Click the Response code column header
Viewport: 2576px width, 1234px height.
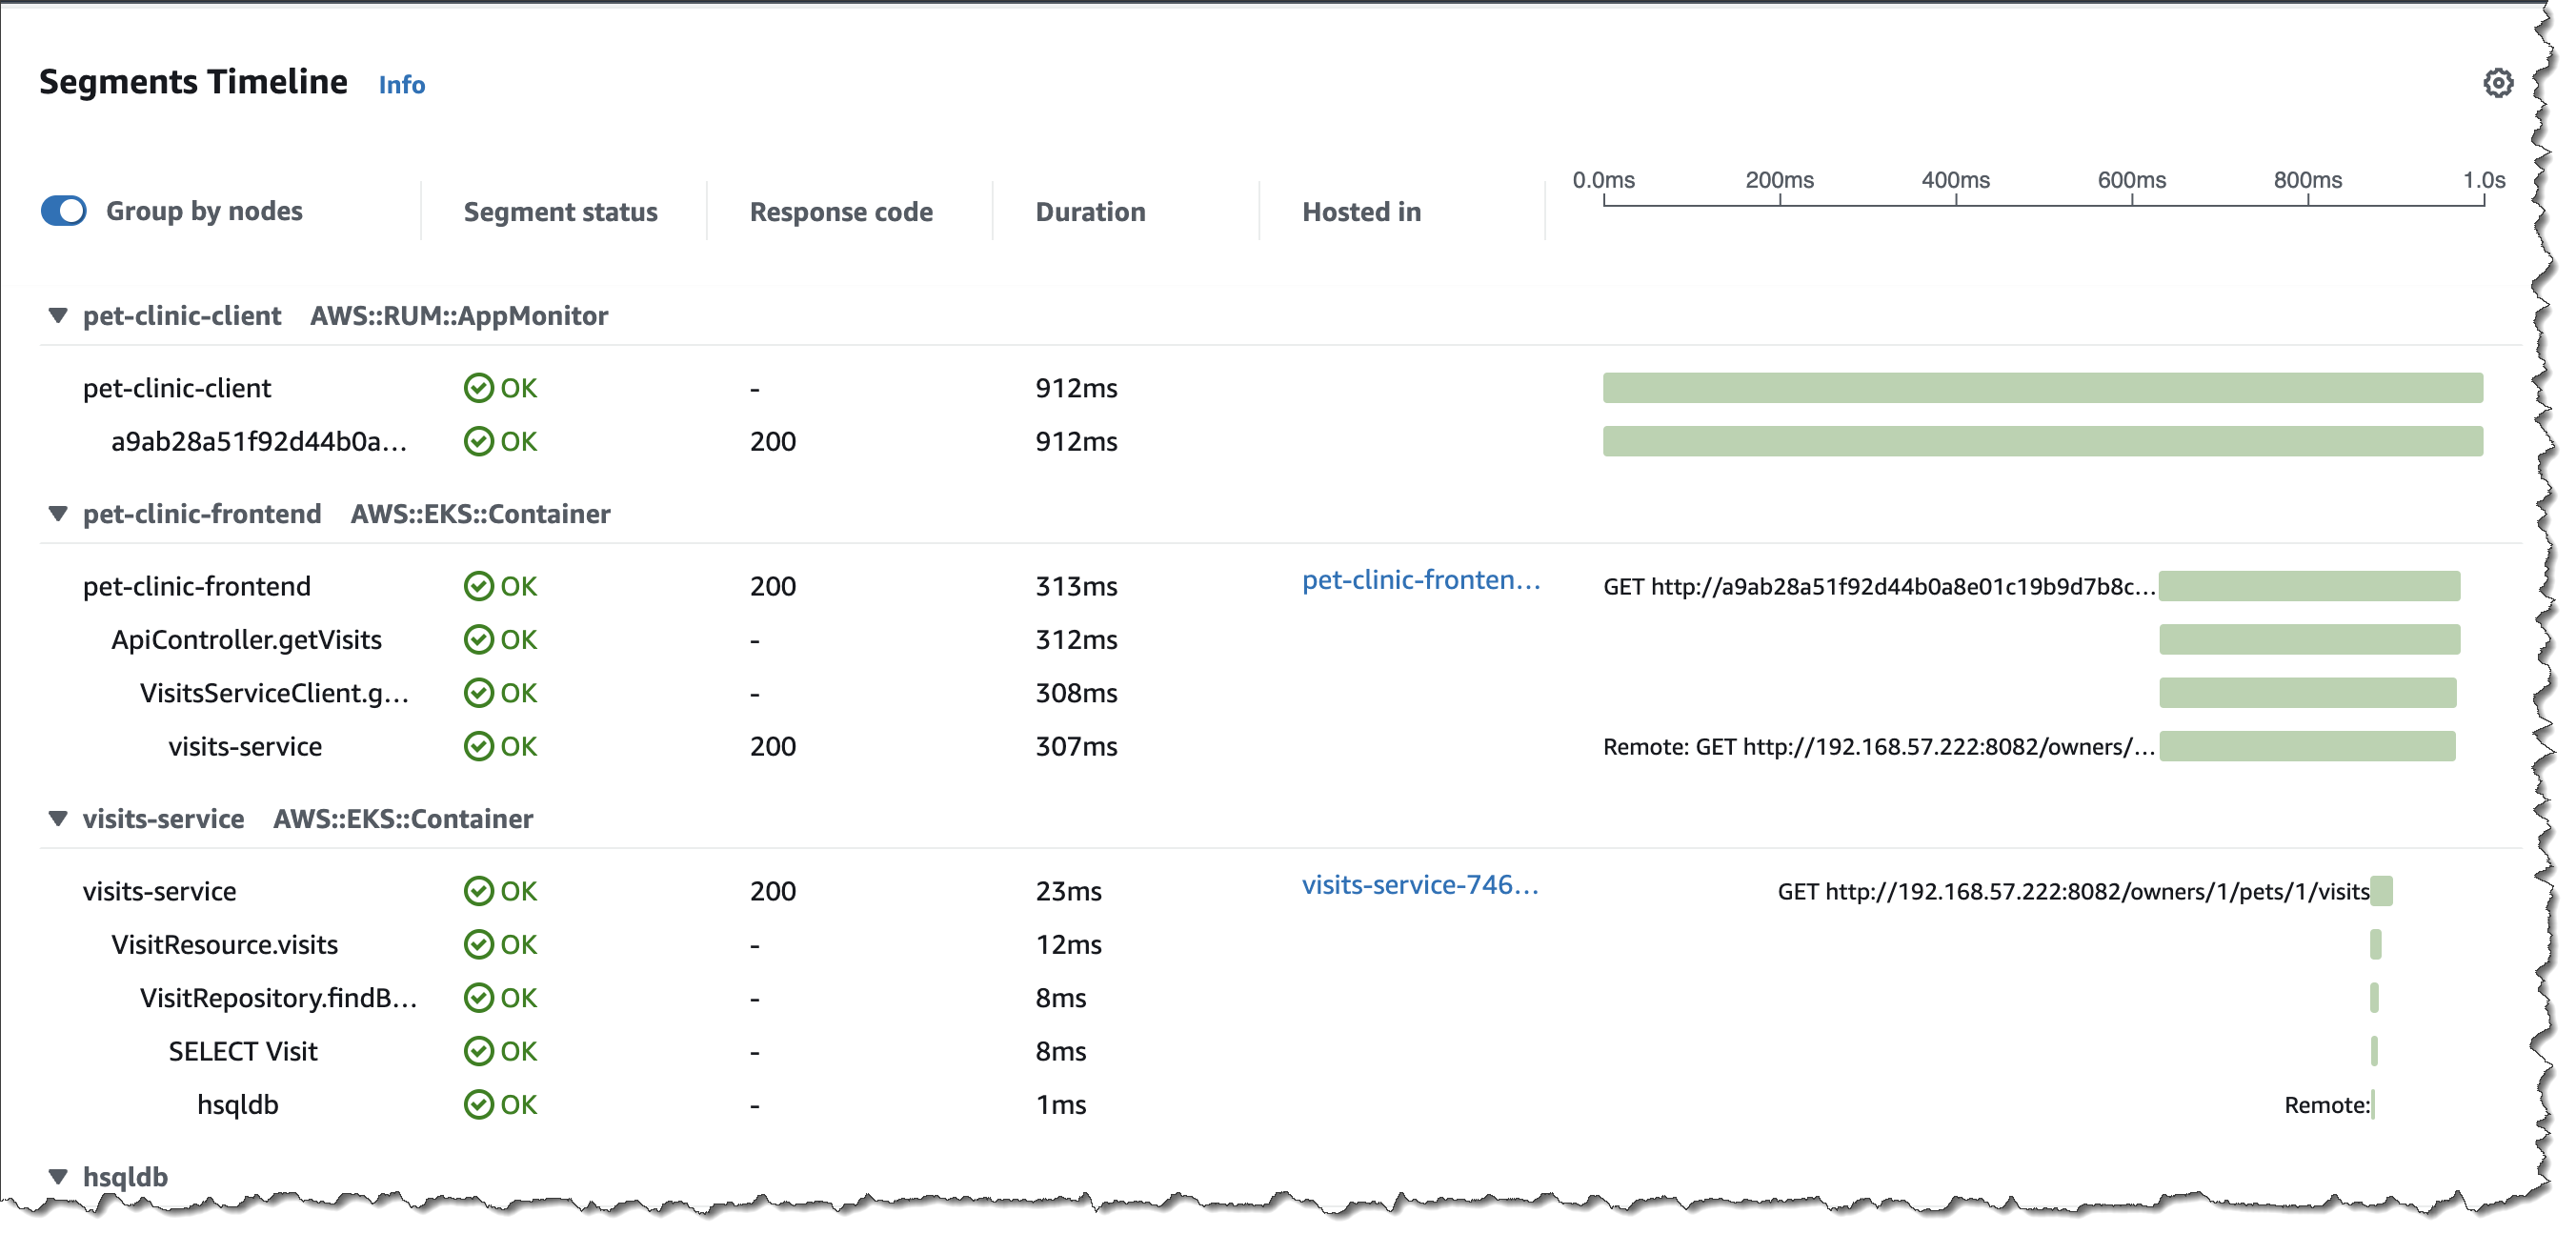[841, 212]
